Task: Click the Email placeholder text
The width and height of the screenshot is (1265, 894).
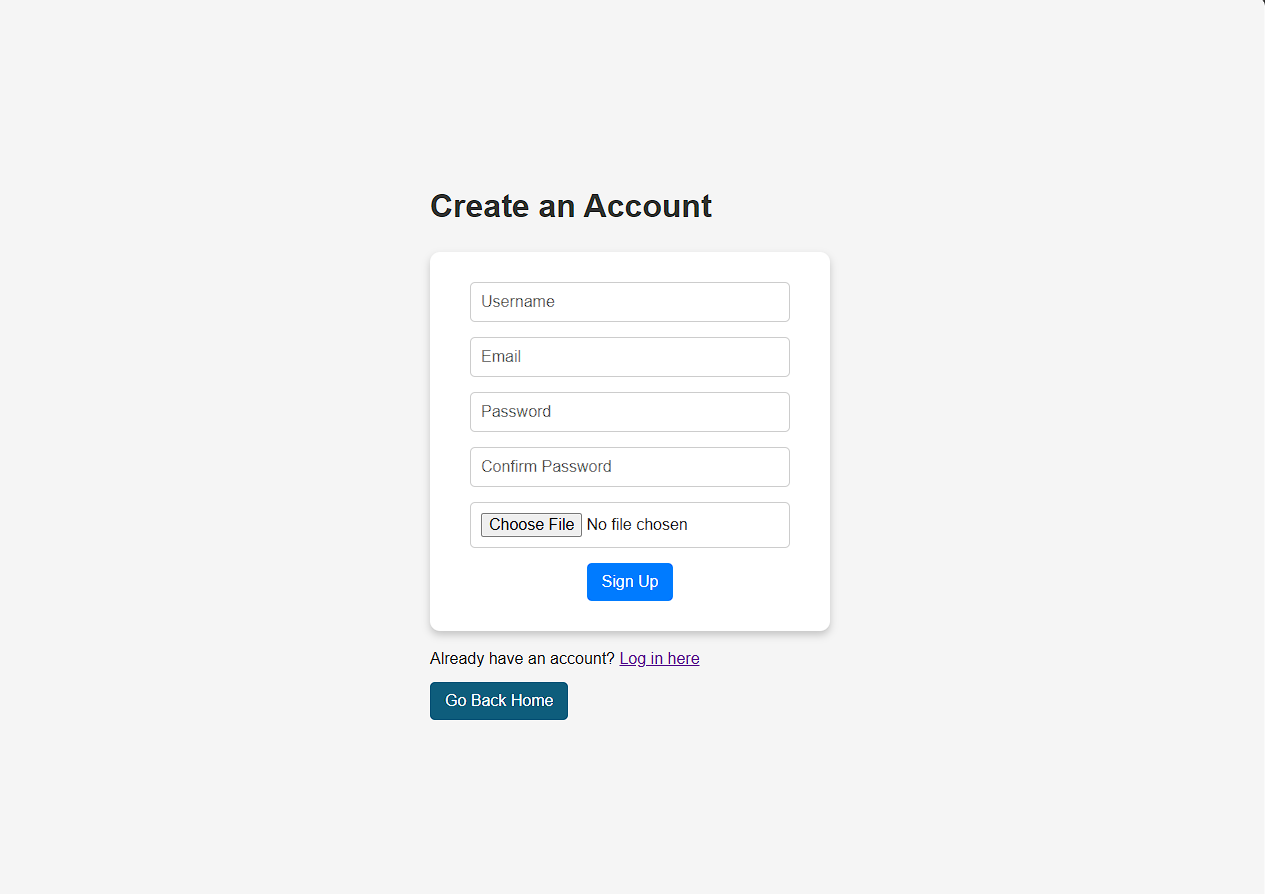Action: 501,357
